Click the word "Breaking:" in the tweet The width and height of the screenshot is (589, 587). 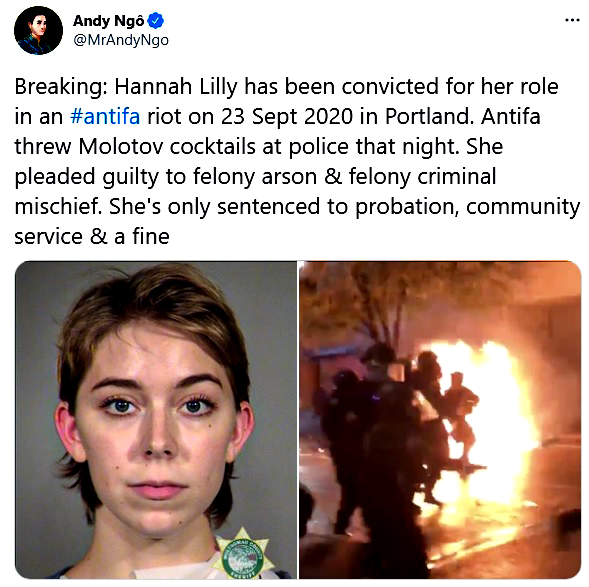point(61,87)
